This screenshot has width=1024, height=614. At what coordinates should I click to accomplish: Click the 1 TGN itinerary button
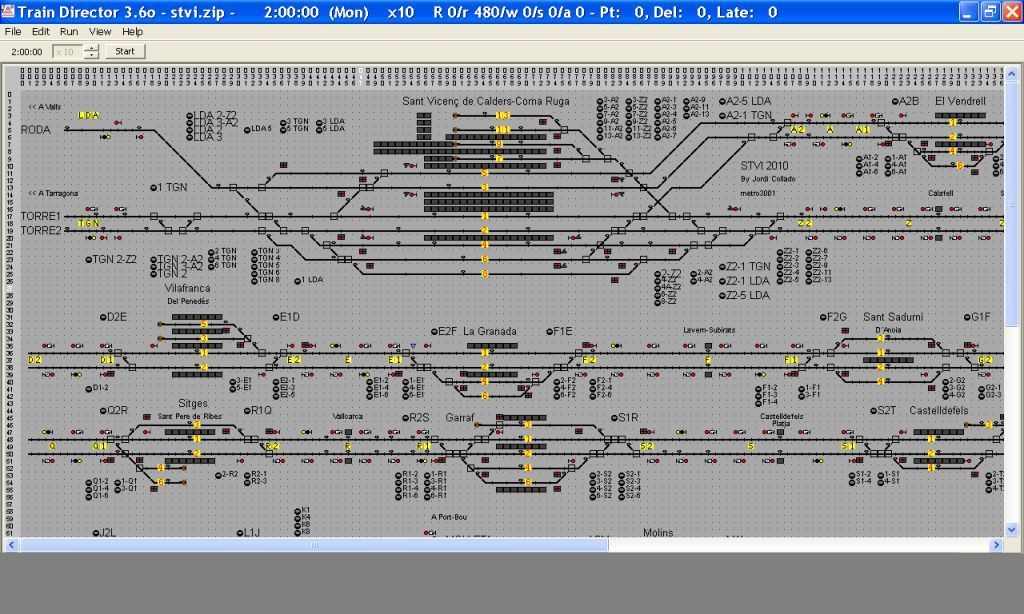155,187
